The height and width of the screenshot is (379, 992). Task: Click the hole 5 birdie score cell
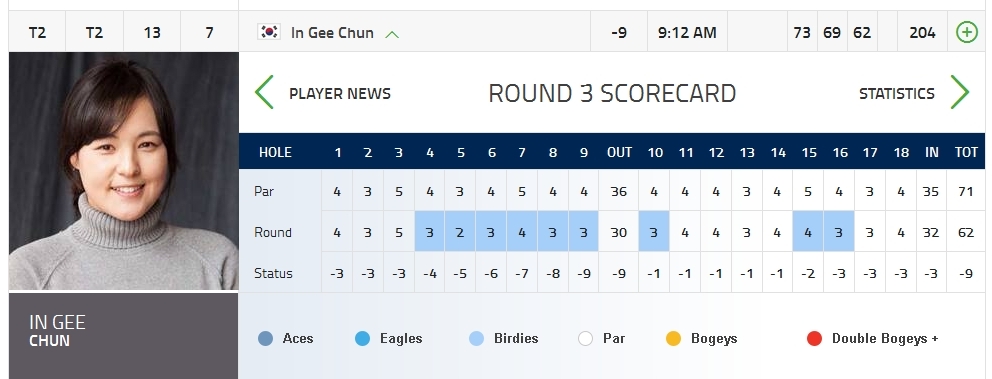point(460,232)
